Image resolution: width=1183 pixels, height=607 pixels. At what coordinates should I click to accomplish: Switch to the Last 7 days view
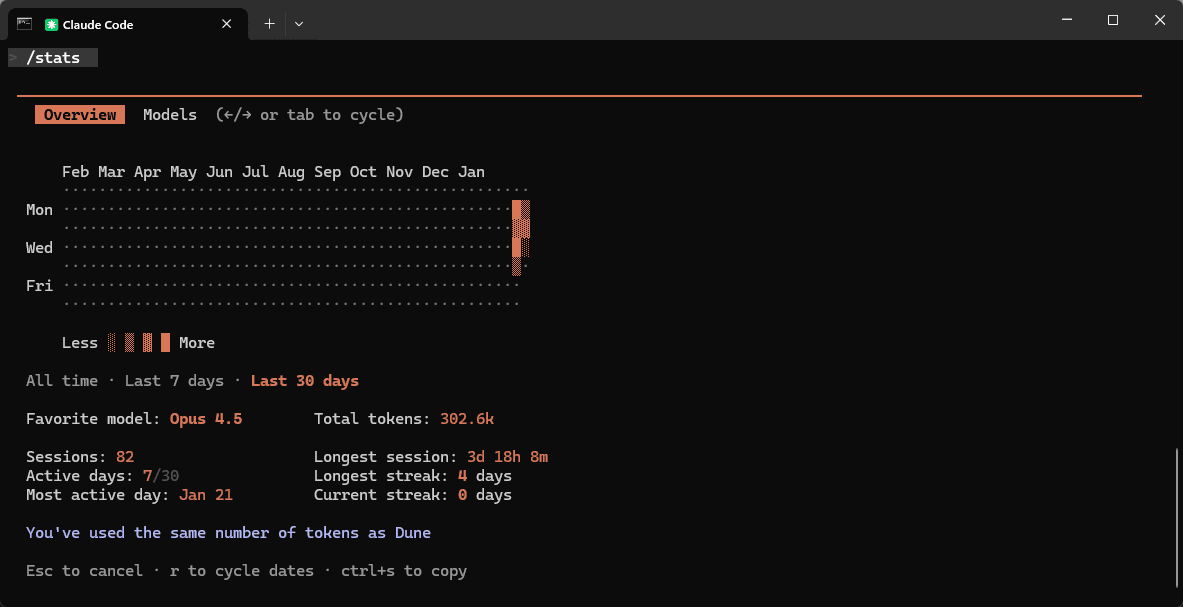click(x=174, y=380)
